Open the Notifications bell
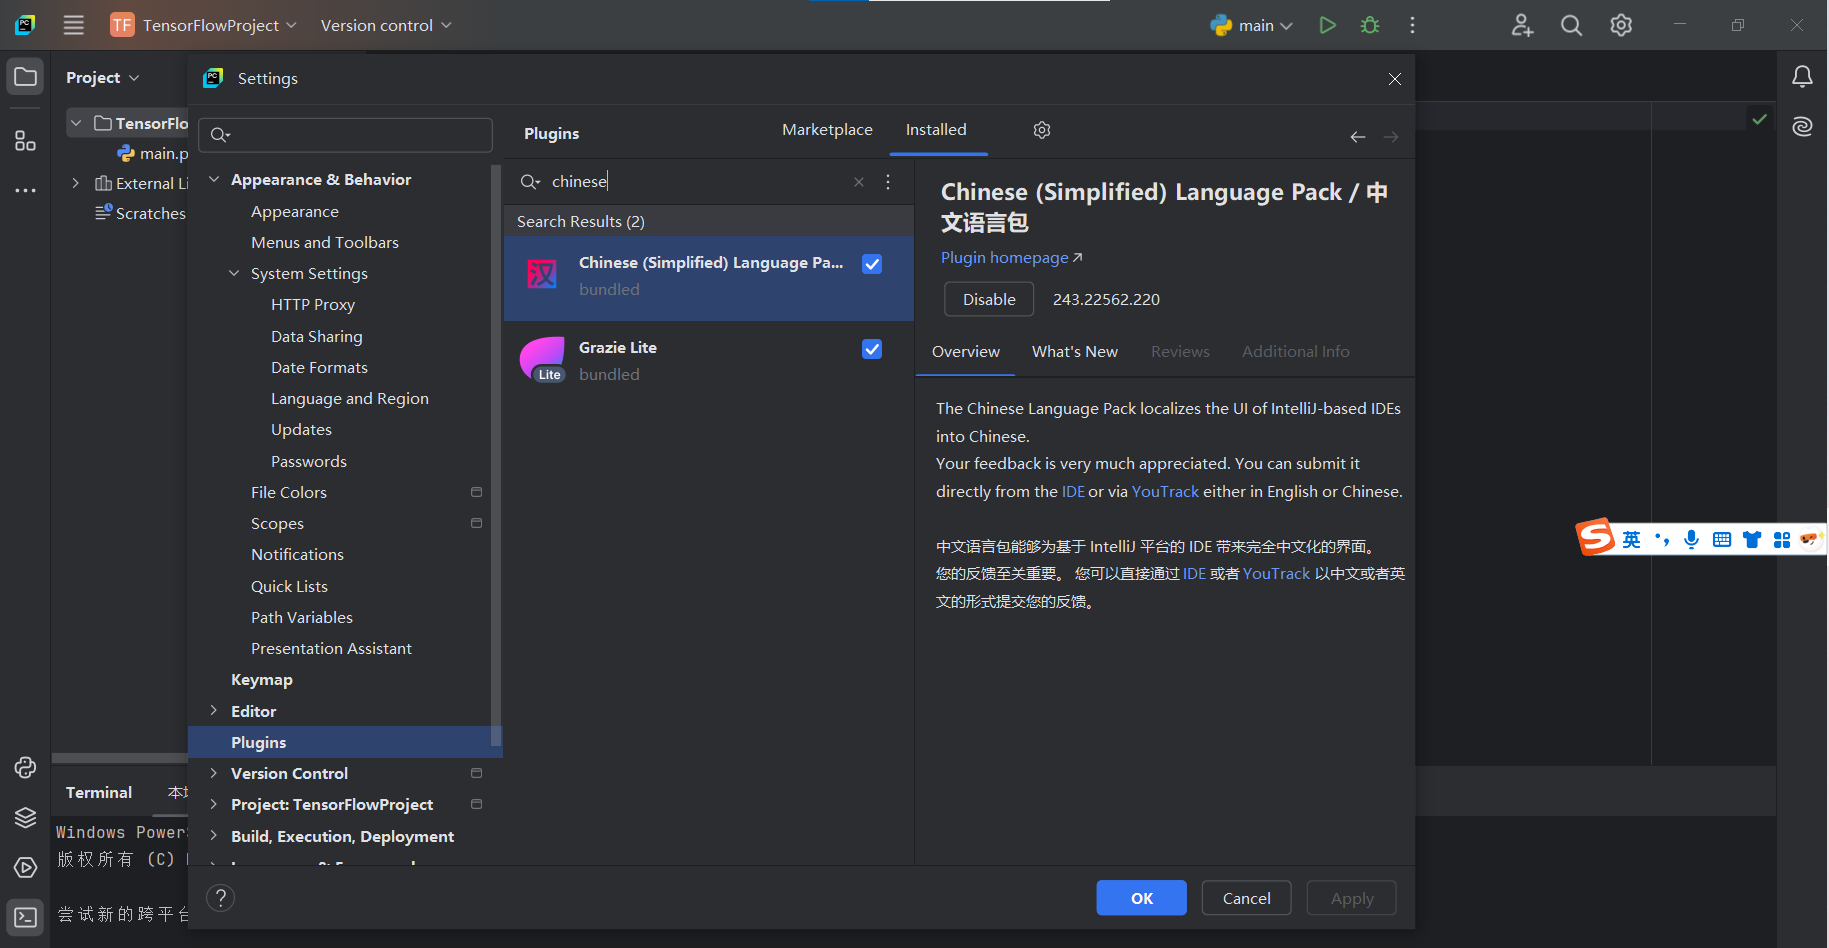Image resolution: width=1829 pixels, height=948 pixels. (1802, 77)
